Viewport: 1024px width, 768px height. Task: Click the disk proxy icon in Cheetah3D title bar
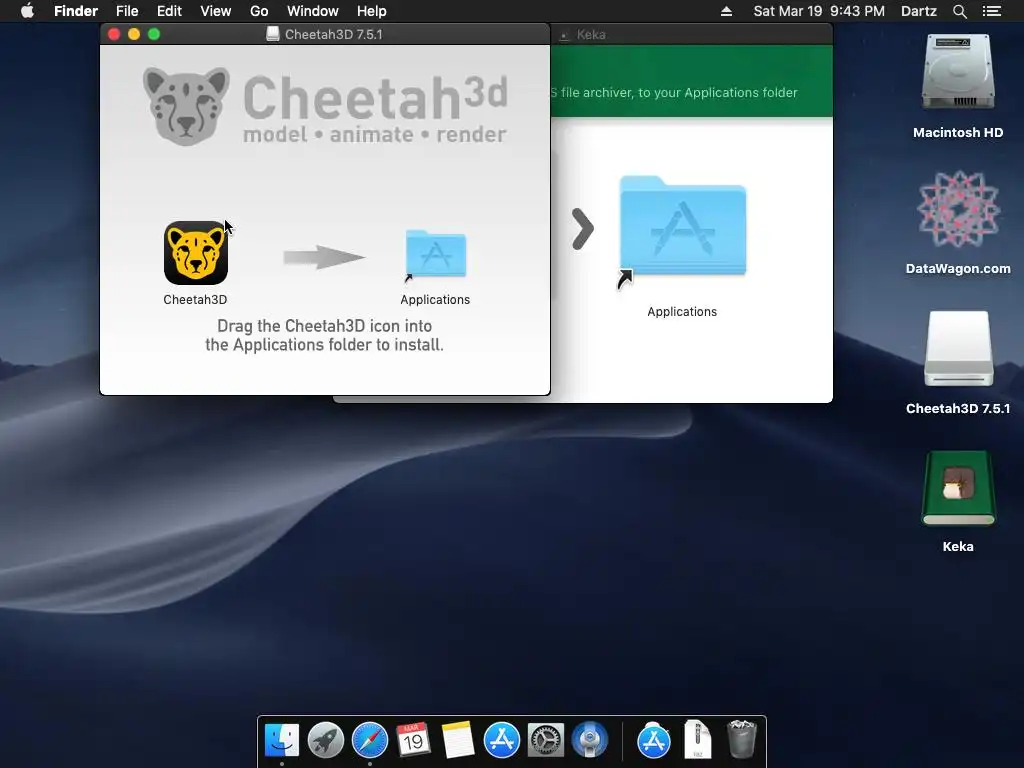click(x=273, y=34)
